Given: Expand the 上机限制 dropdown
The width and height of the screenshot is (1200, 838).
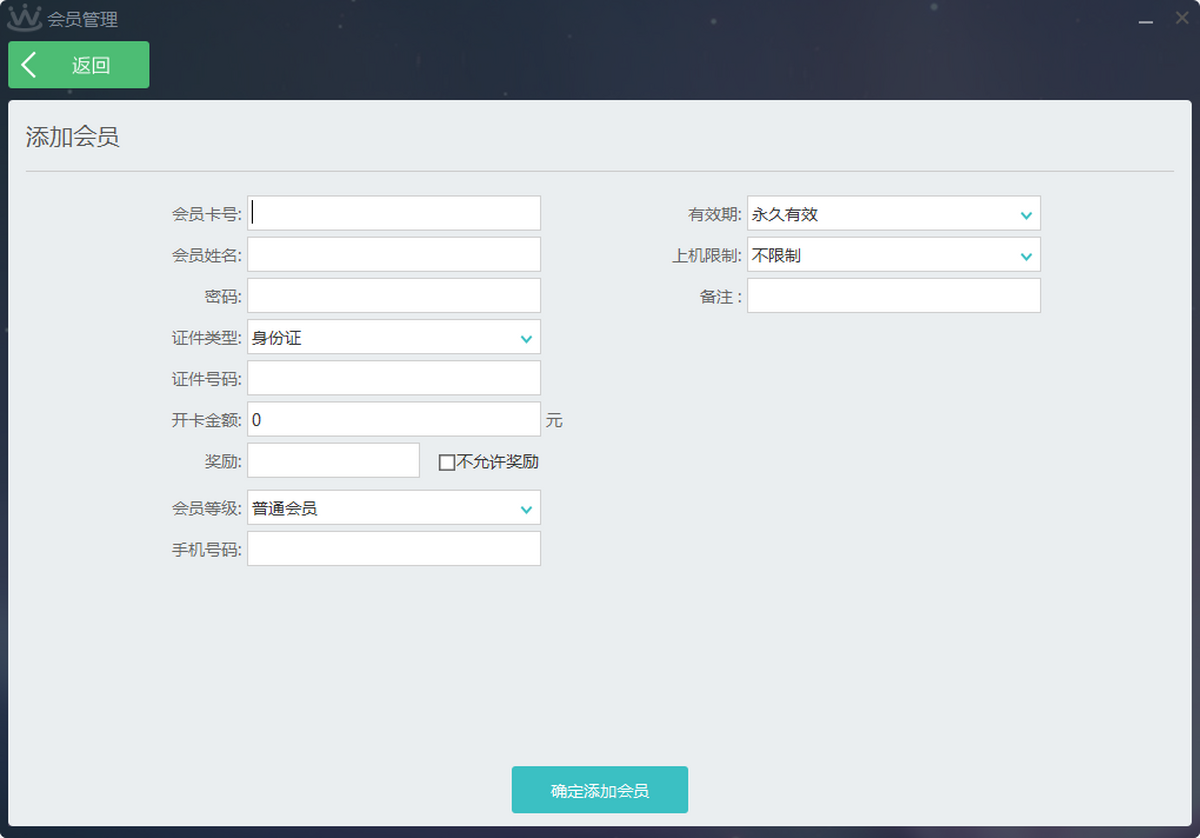Looking at the screenshot, I should coord(893,255).
